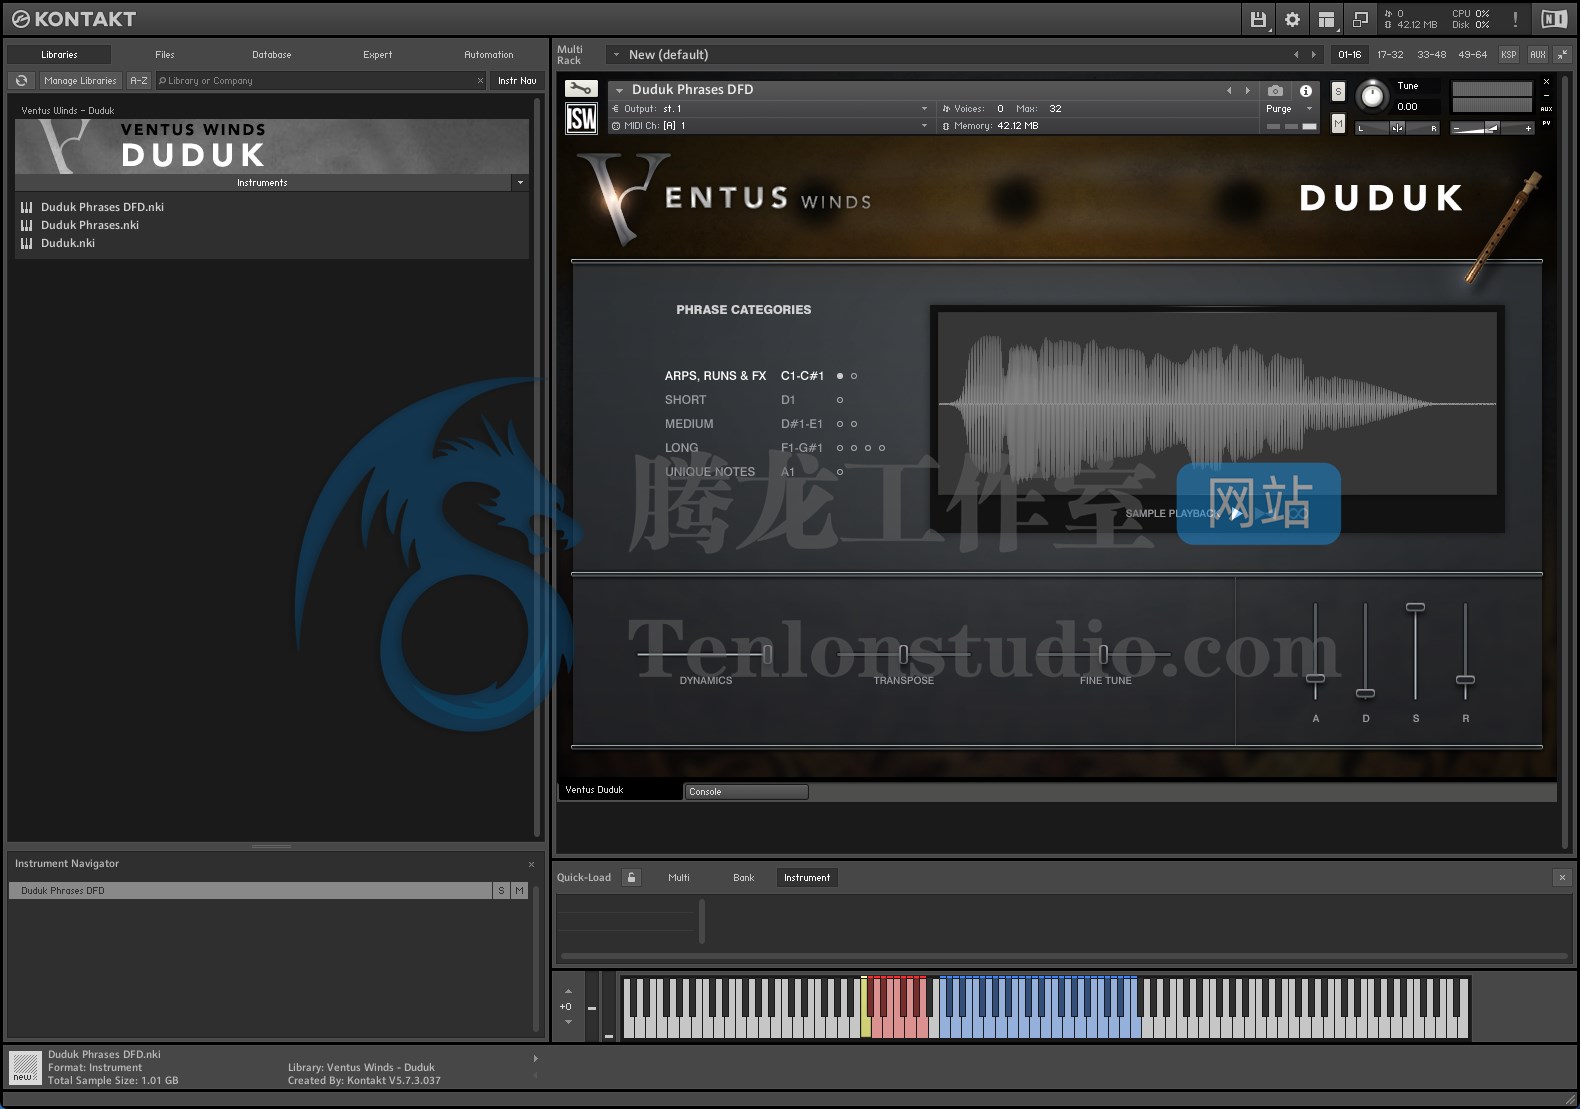Open the Purge dropdown menu
Image resolution: width=1580 pixels, height=1109 pixels.
click(x=1288, y=109)
